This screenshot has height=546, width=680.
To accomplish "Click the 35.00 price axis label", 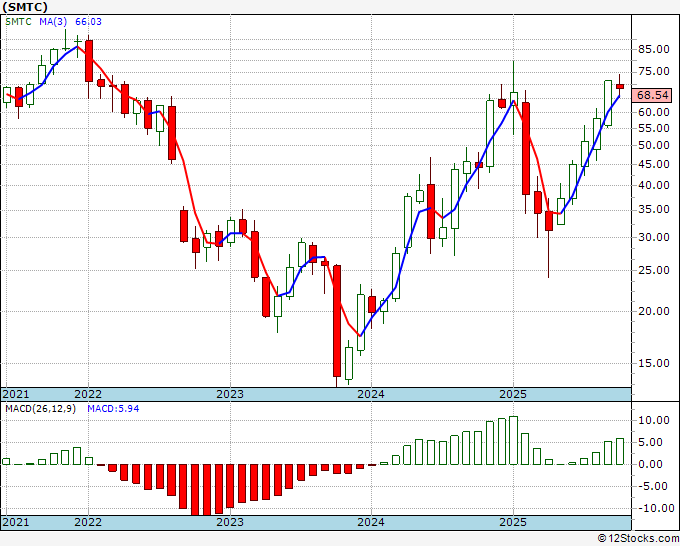I will 654,210.
